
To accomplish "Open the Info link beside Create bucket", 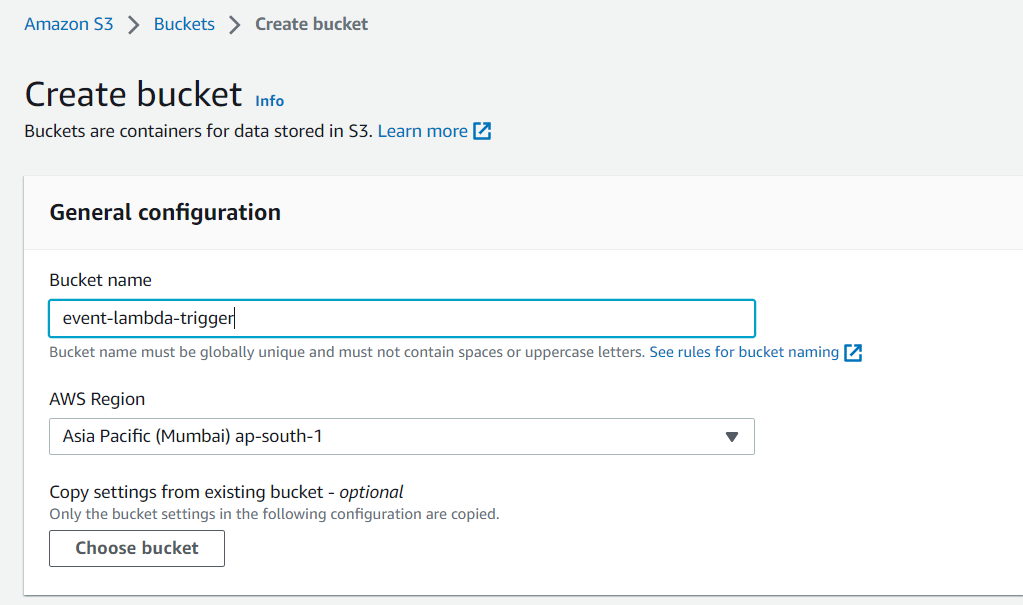I will [269, 101].
